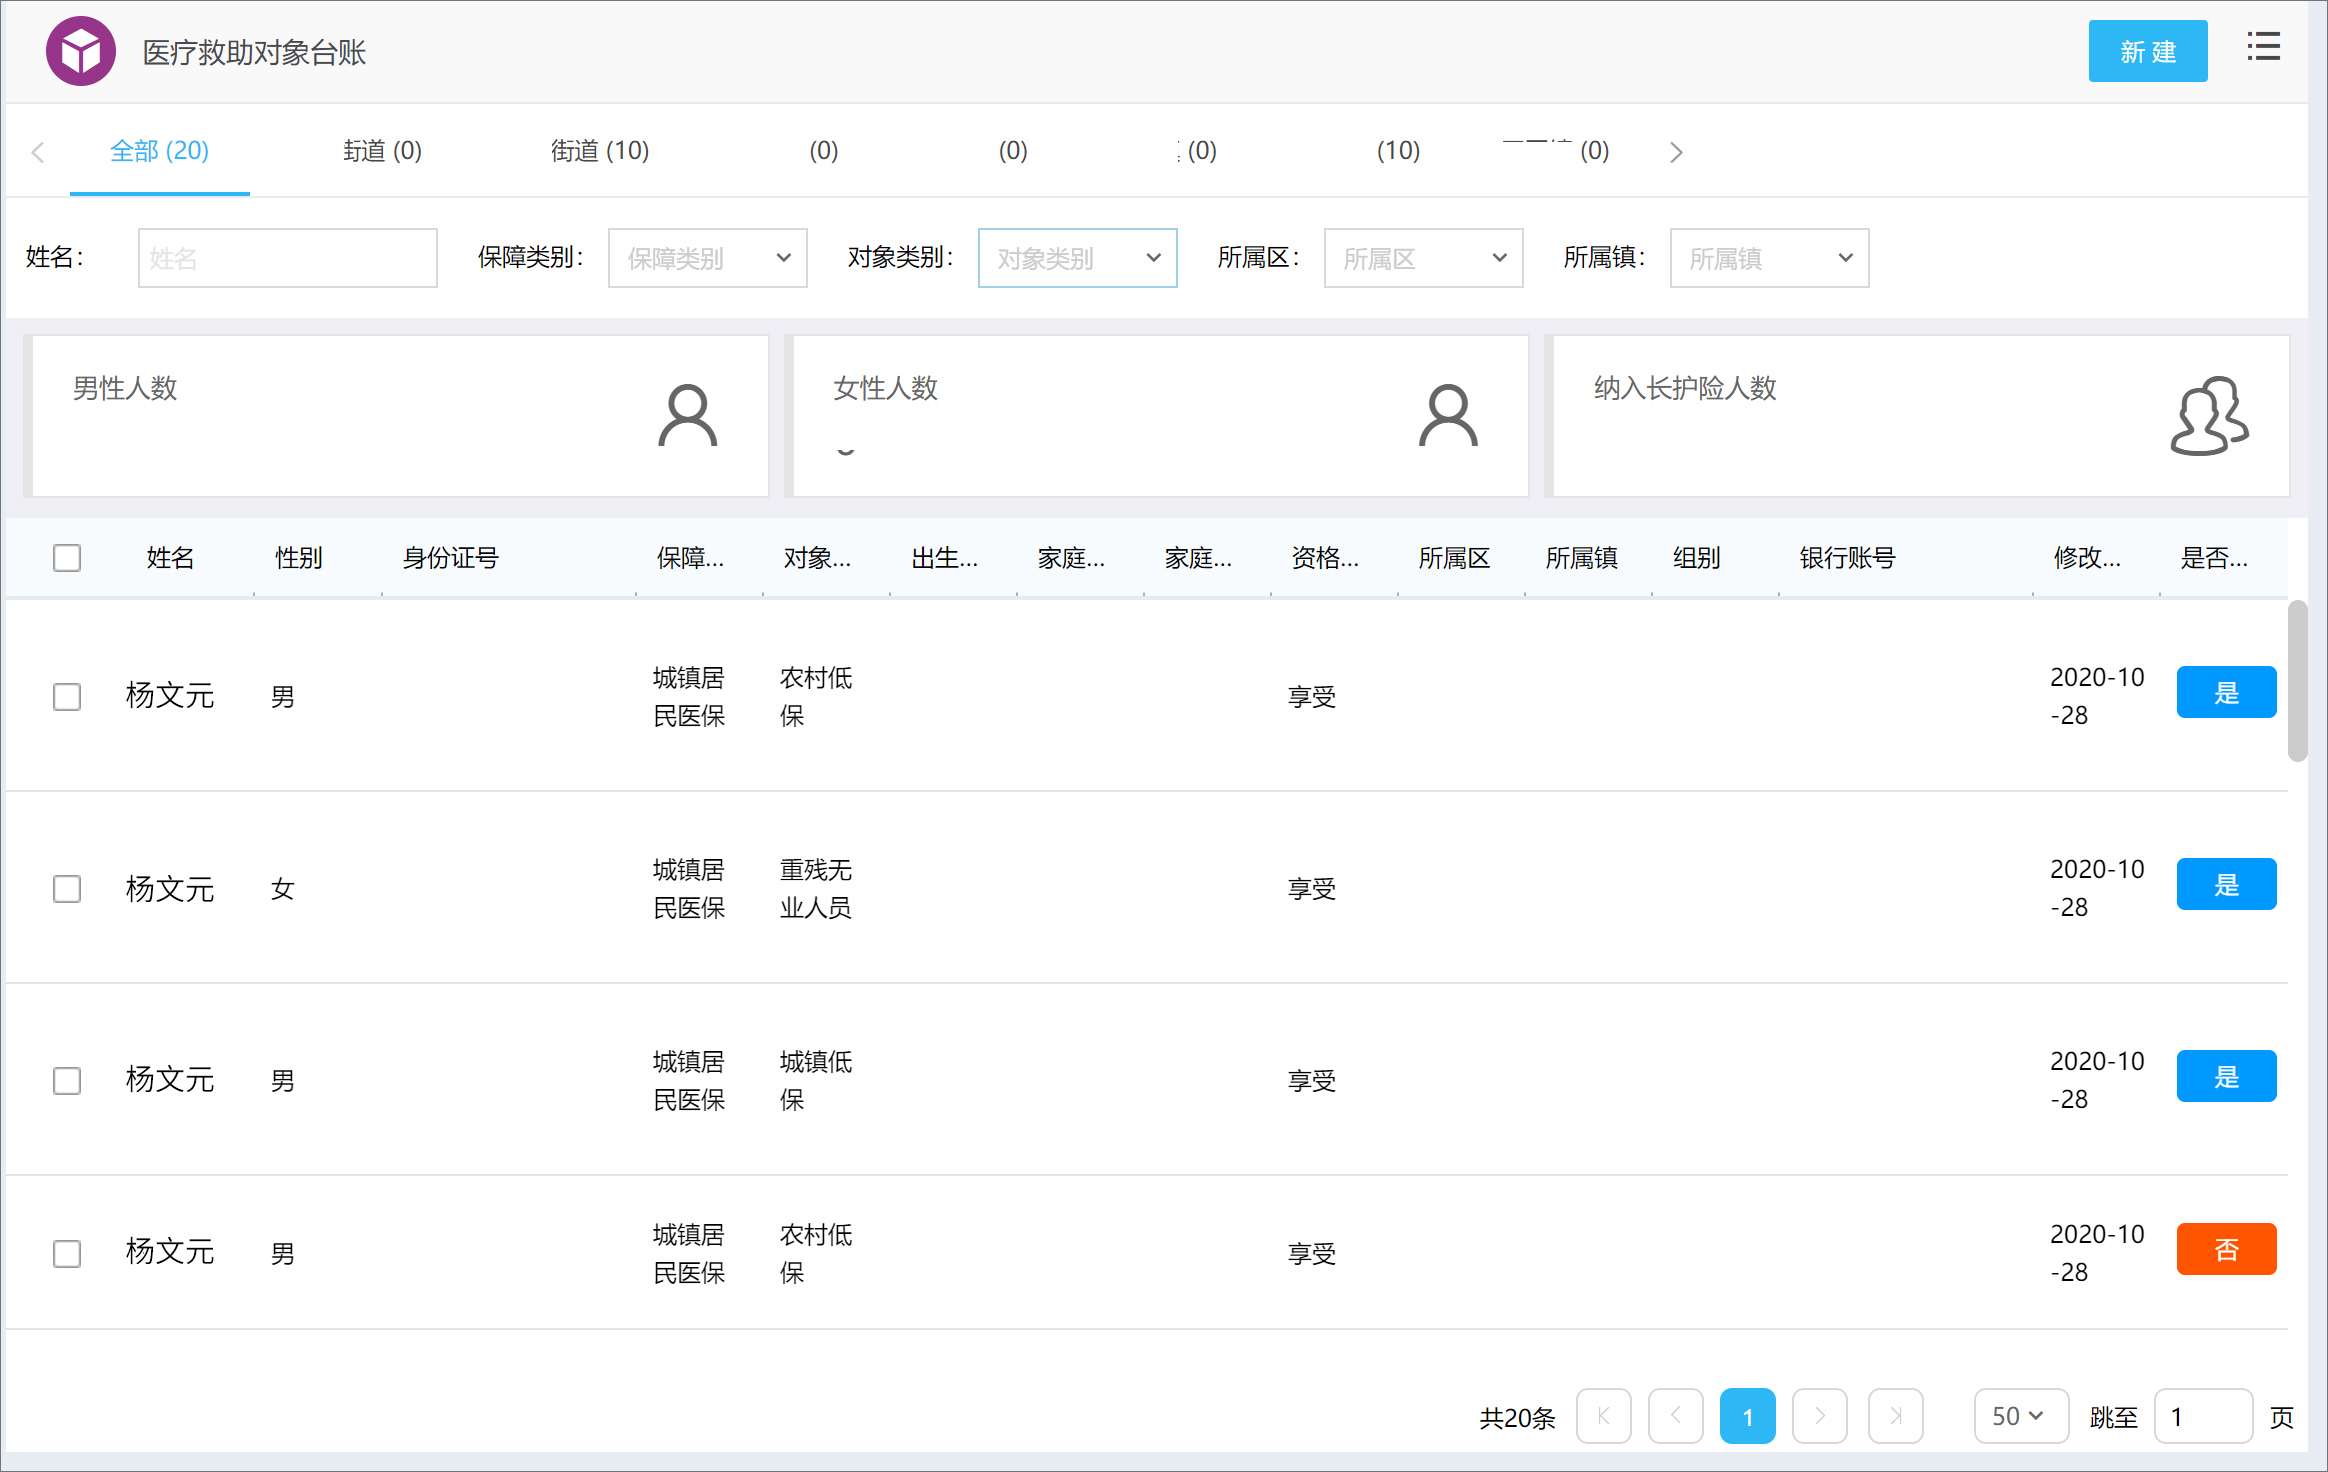Viewport: 2328px width, 1472px height.
Task: Switch to the 全部 (20) tab
Action: click(x=159, y=151)
